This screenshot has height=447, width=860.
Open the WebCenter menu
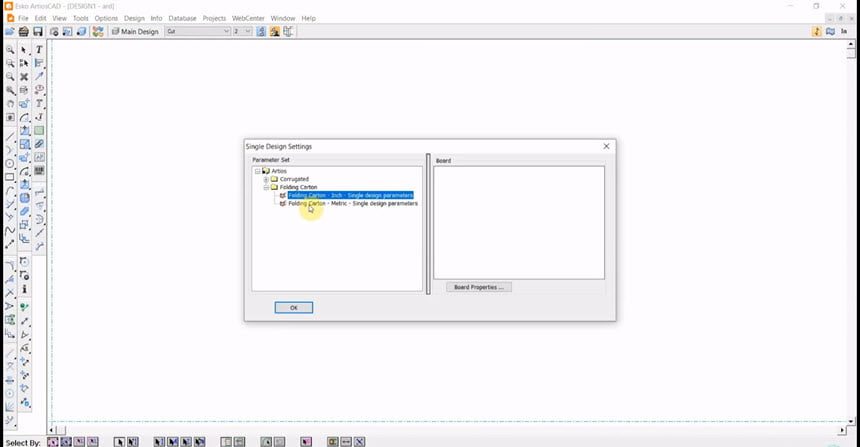(x=248, y=18)
